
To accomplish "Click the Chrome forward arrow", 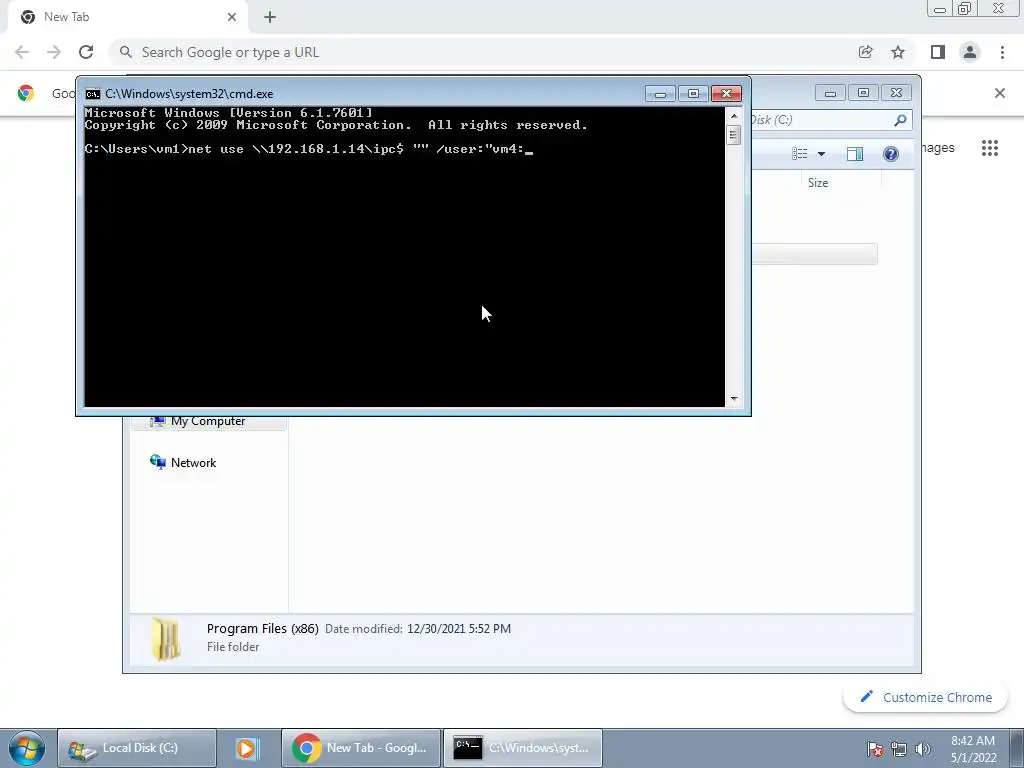I will click(54, 52).
